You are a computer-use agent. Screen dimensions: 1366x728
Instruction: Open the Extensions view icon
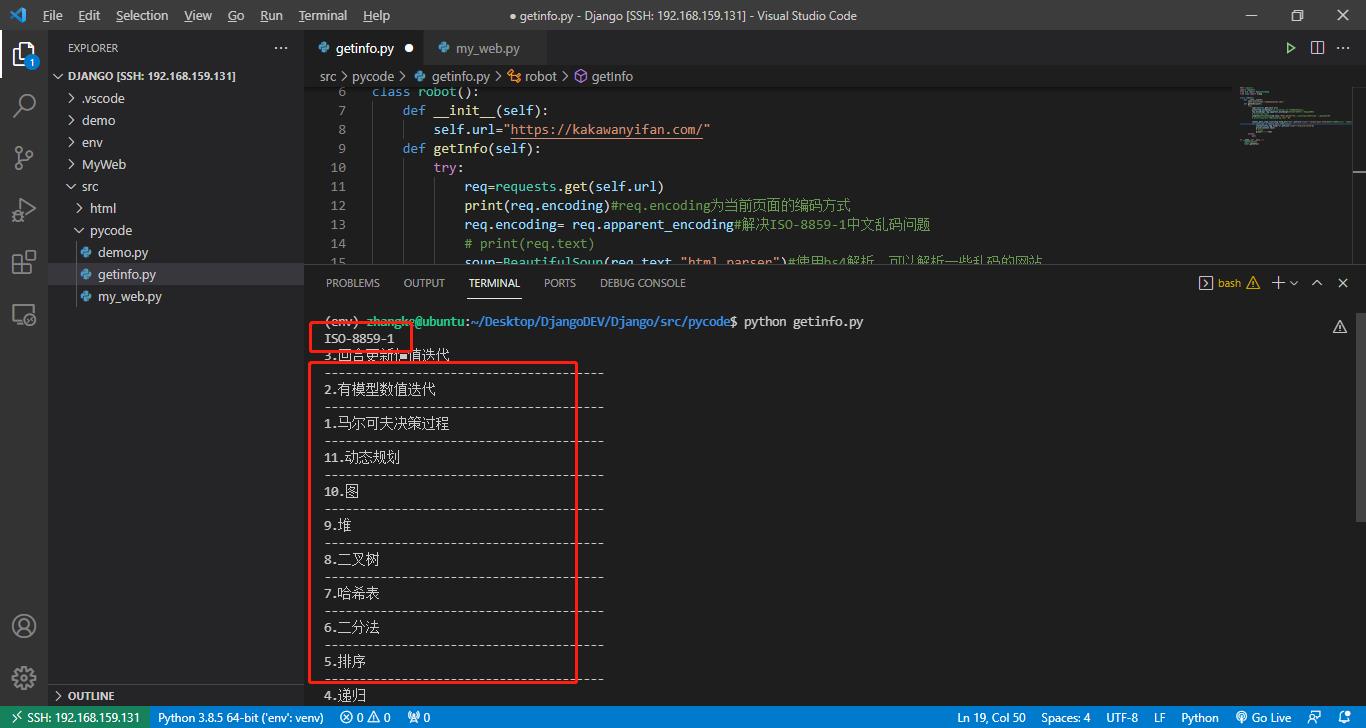[24, 262]
